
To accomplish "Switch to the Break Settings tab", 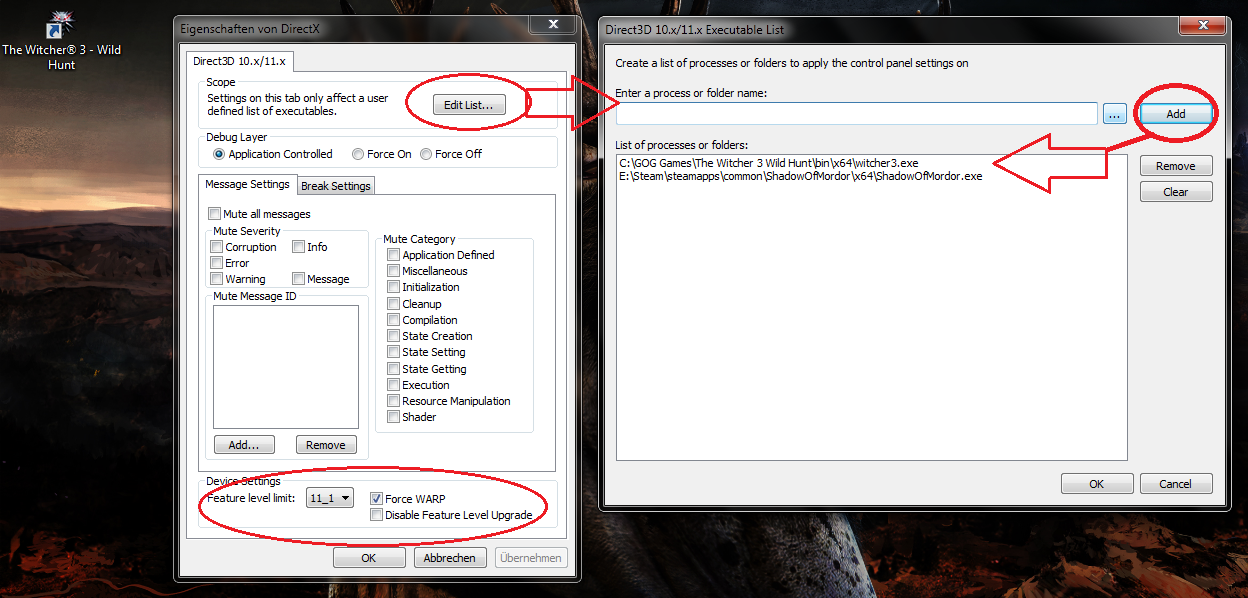I will point(336,185).
